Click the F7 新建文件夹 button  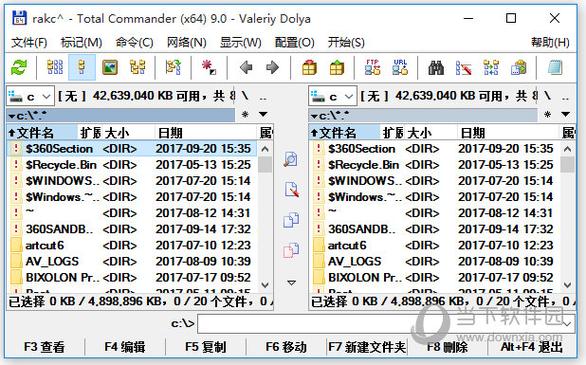coord(367,347)
